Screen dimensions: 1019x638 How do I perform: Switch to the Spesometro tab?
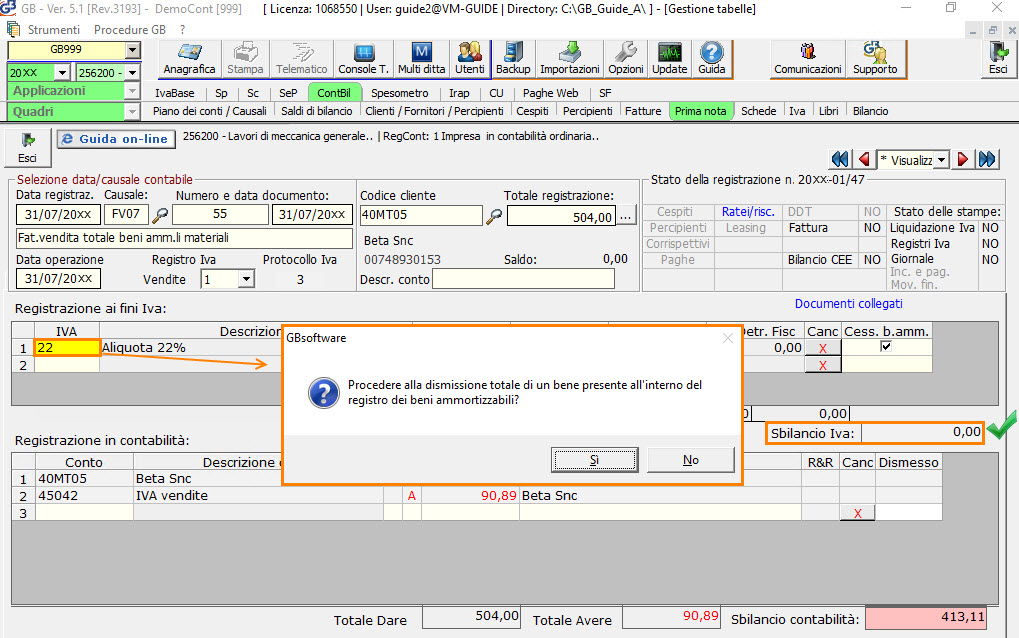400,93
